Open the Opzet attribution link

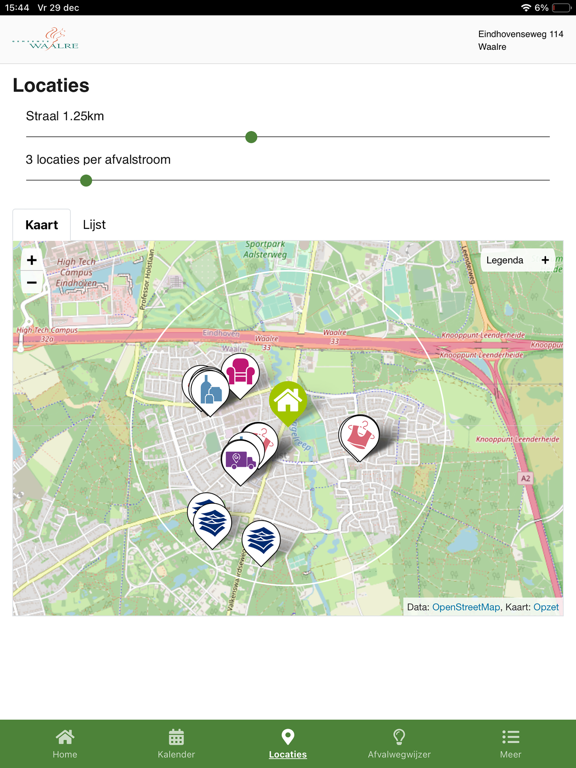click(x=546, y=607)
